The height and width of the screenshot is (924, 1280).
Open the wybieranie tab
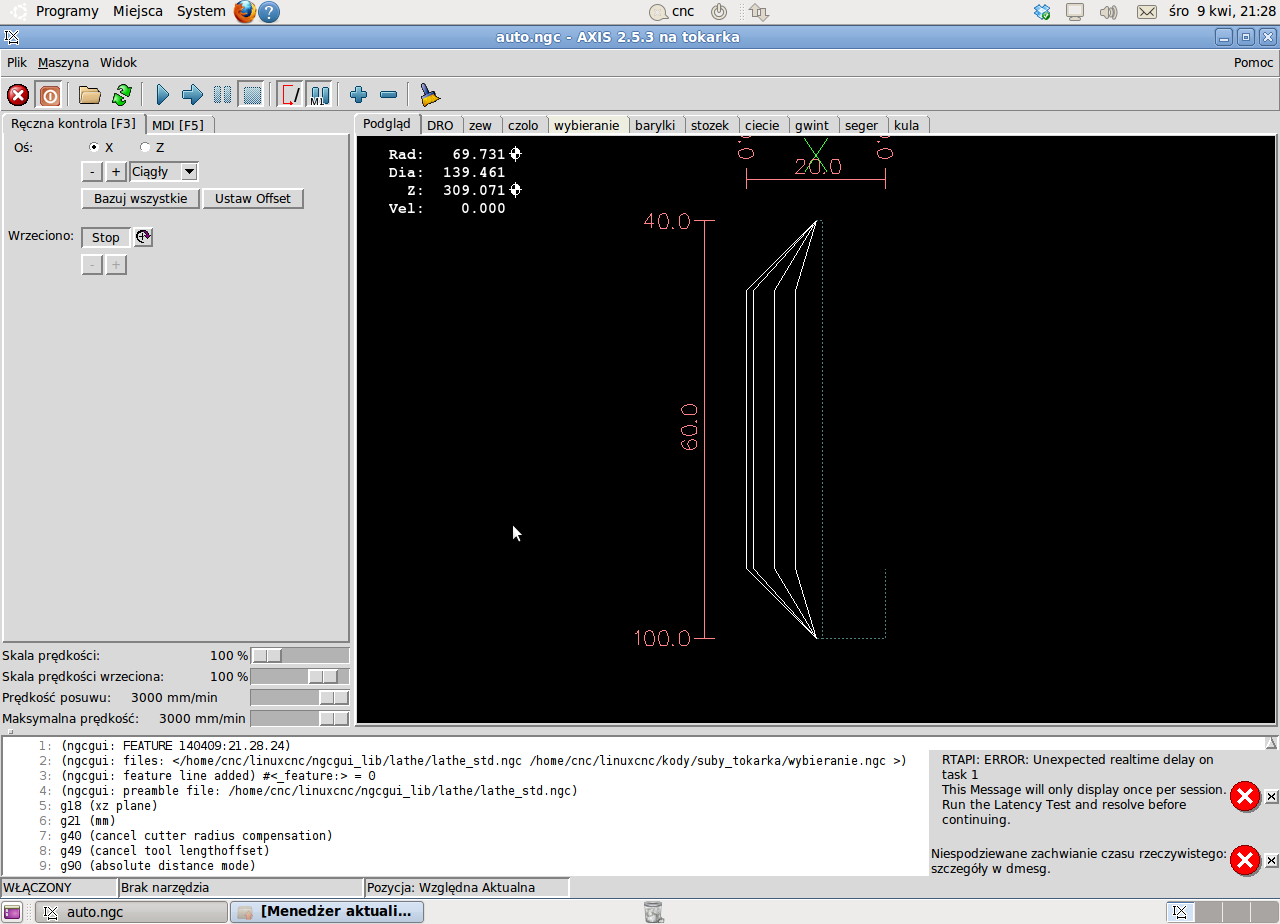pyautogui.click(x=587, y=125)
